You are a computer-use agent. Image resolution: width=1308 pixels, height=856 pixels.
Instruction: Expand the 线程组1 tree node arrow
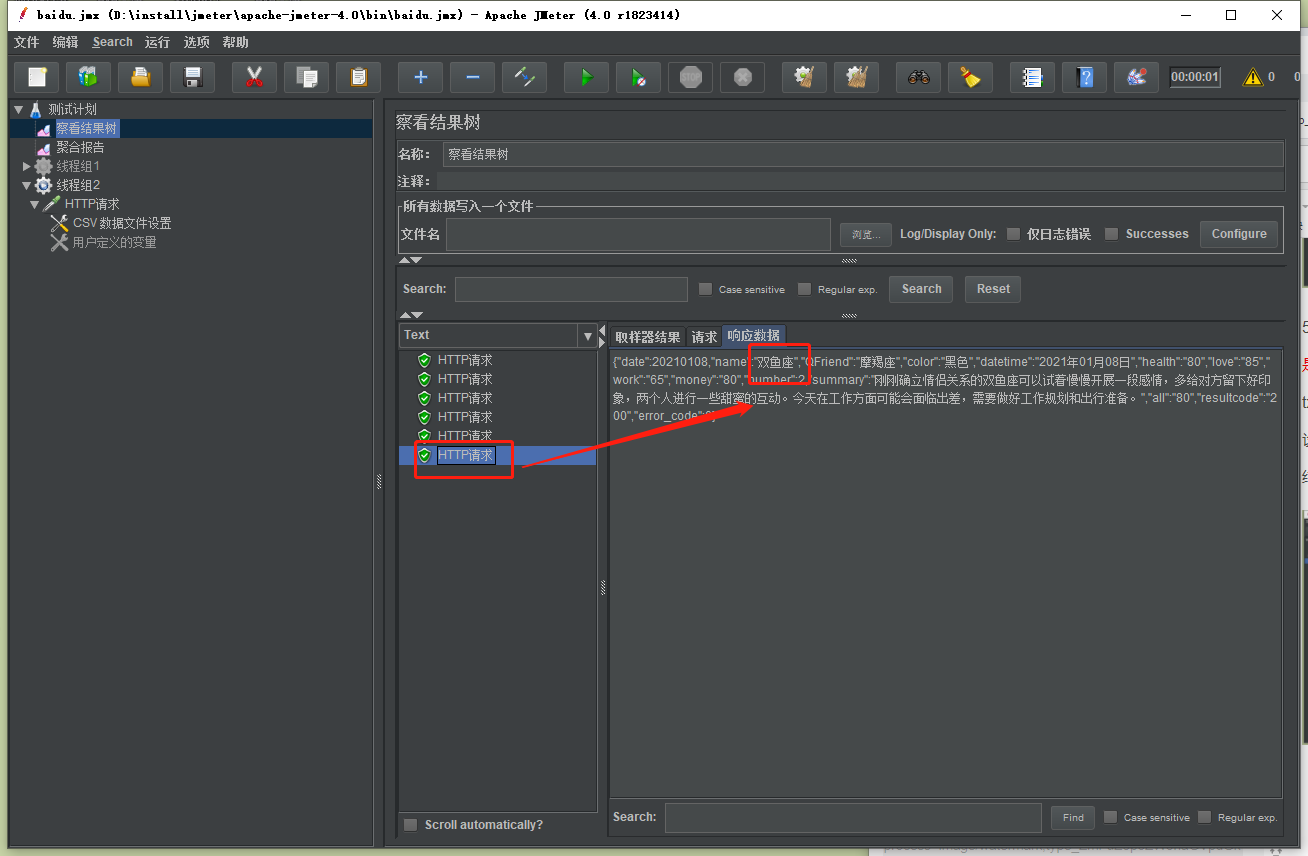click(27, 166)
